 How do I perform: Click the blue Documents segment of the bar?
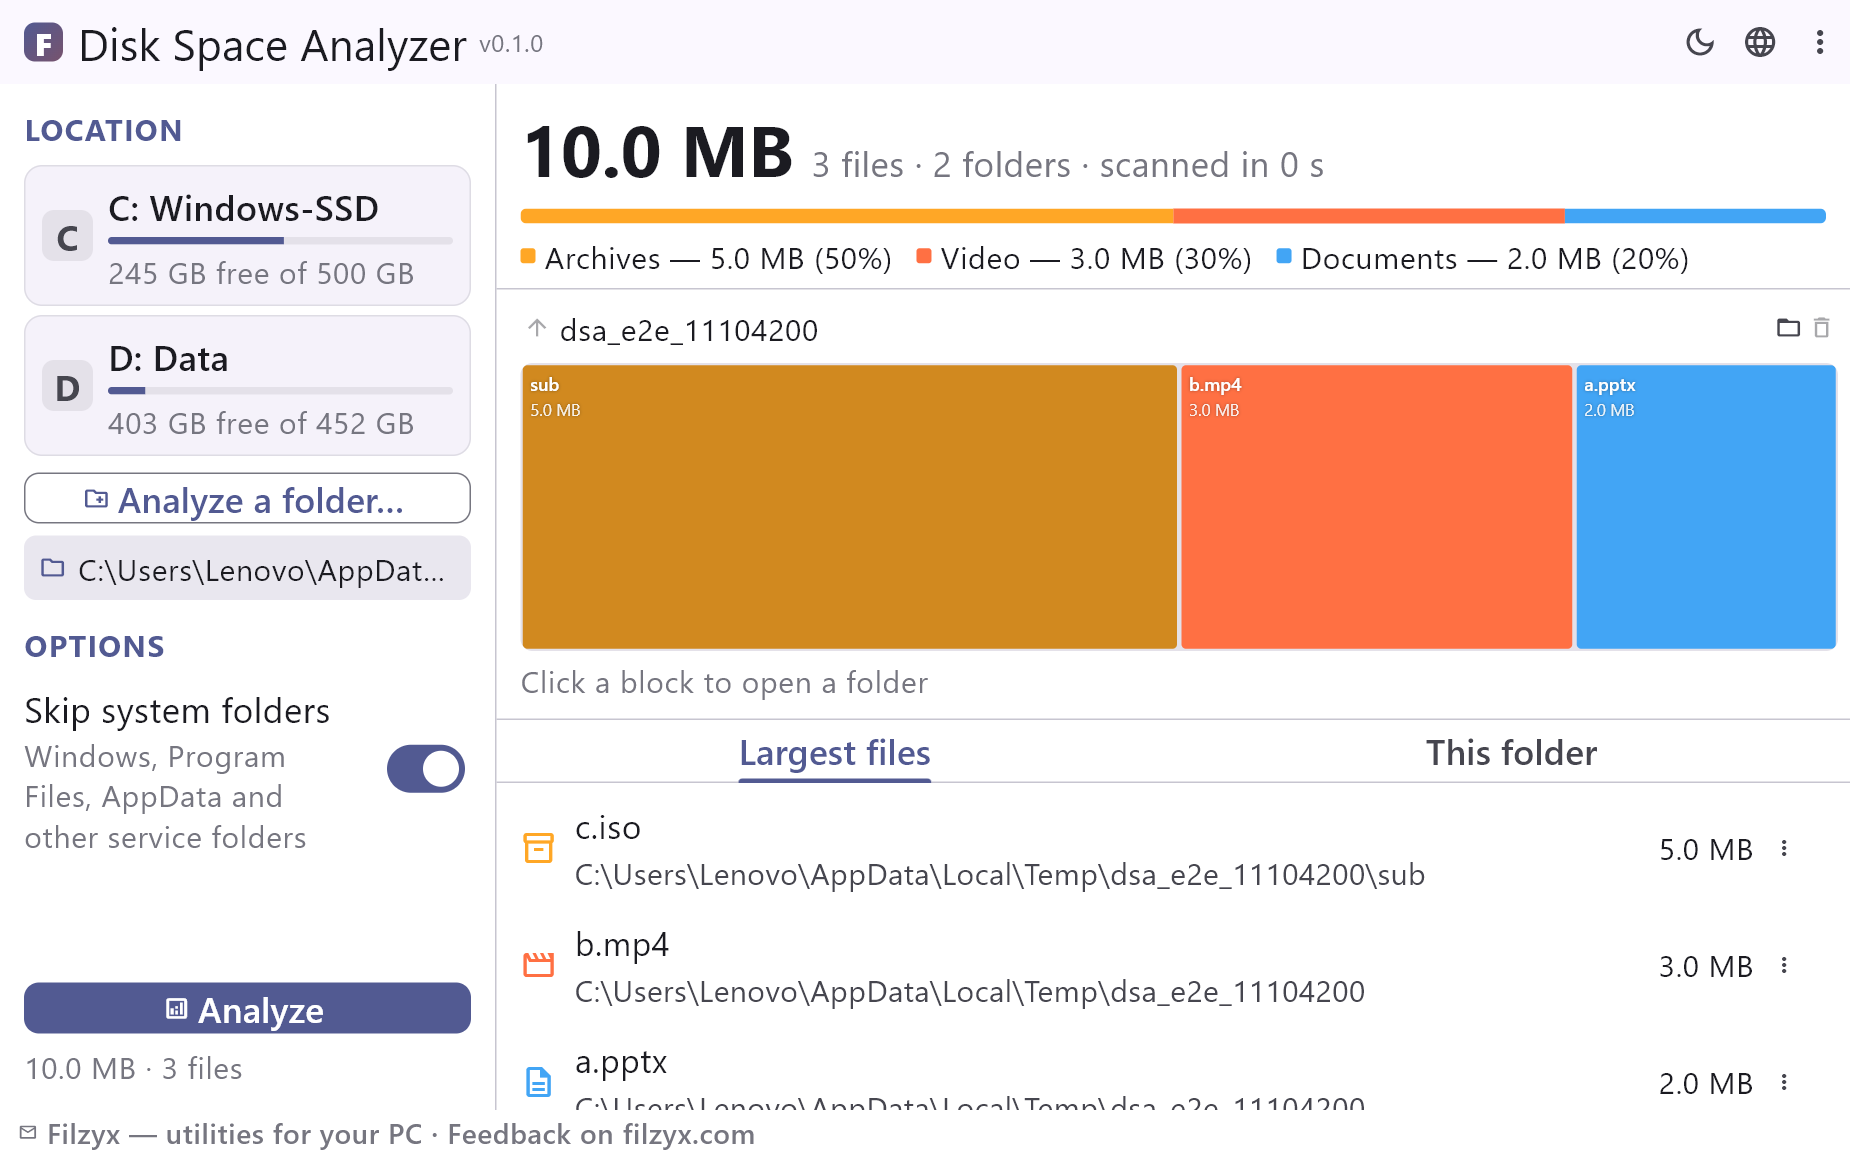coord(1695,216)
